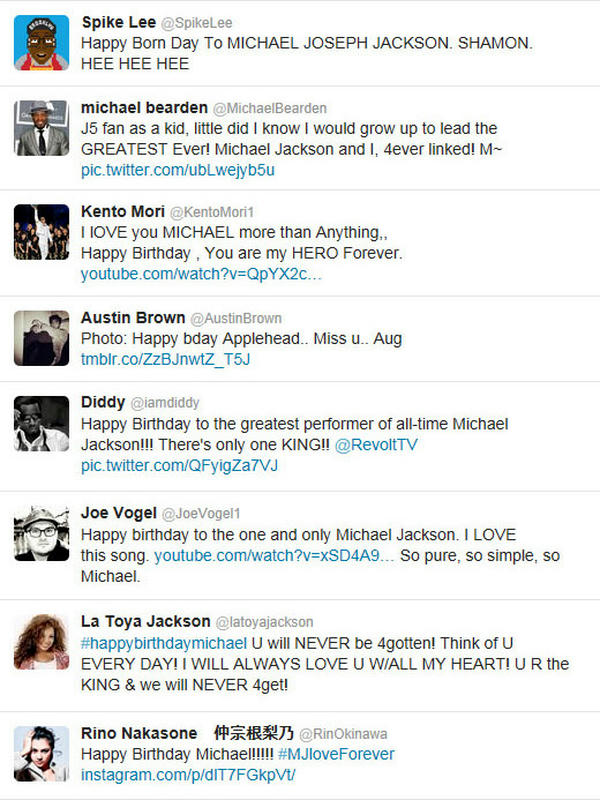Follow Kento Mori's youtube.com video link
600x800 pixels.
click(202, 274)
